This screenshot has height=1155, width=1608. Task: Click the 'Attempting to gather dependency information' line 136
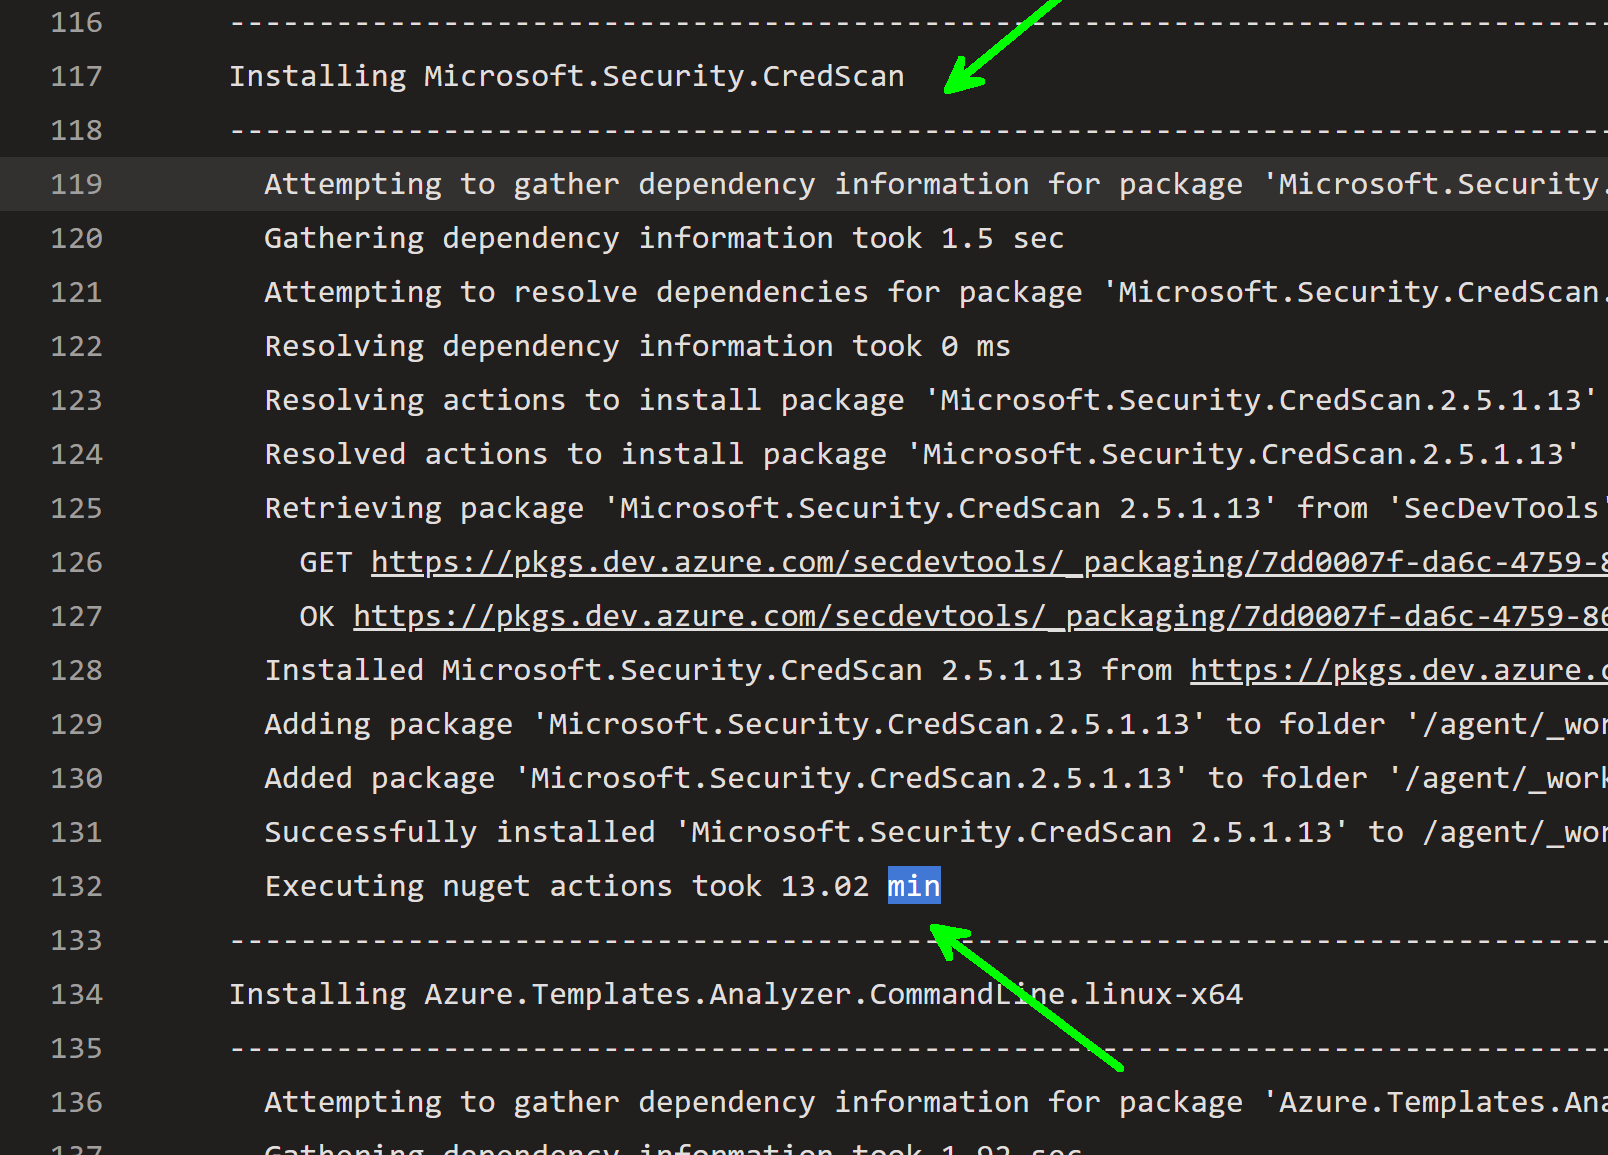(x=700, y=1101)
